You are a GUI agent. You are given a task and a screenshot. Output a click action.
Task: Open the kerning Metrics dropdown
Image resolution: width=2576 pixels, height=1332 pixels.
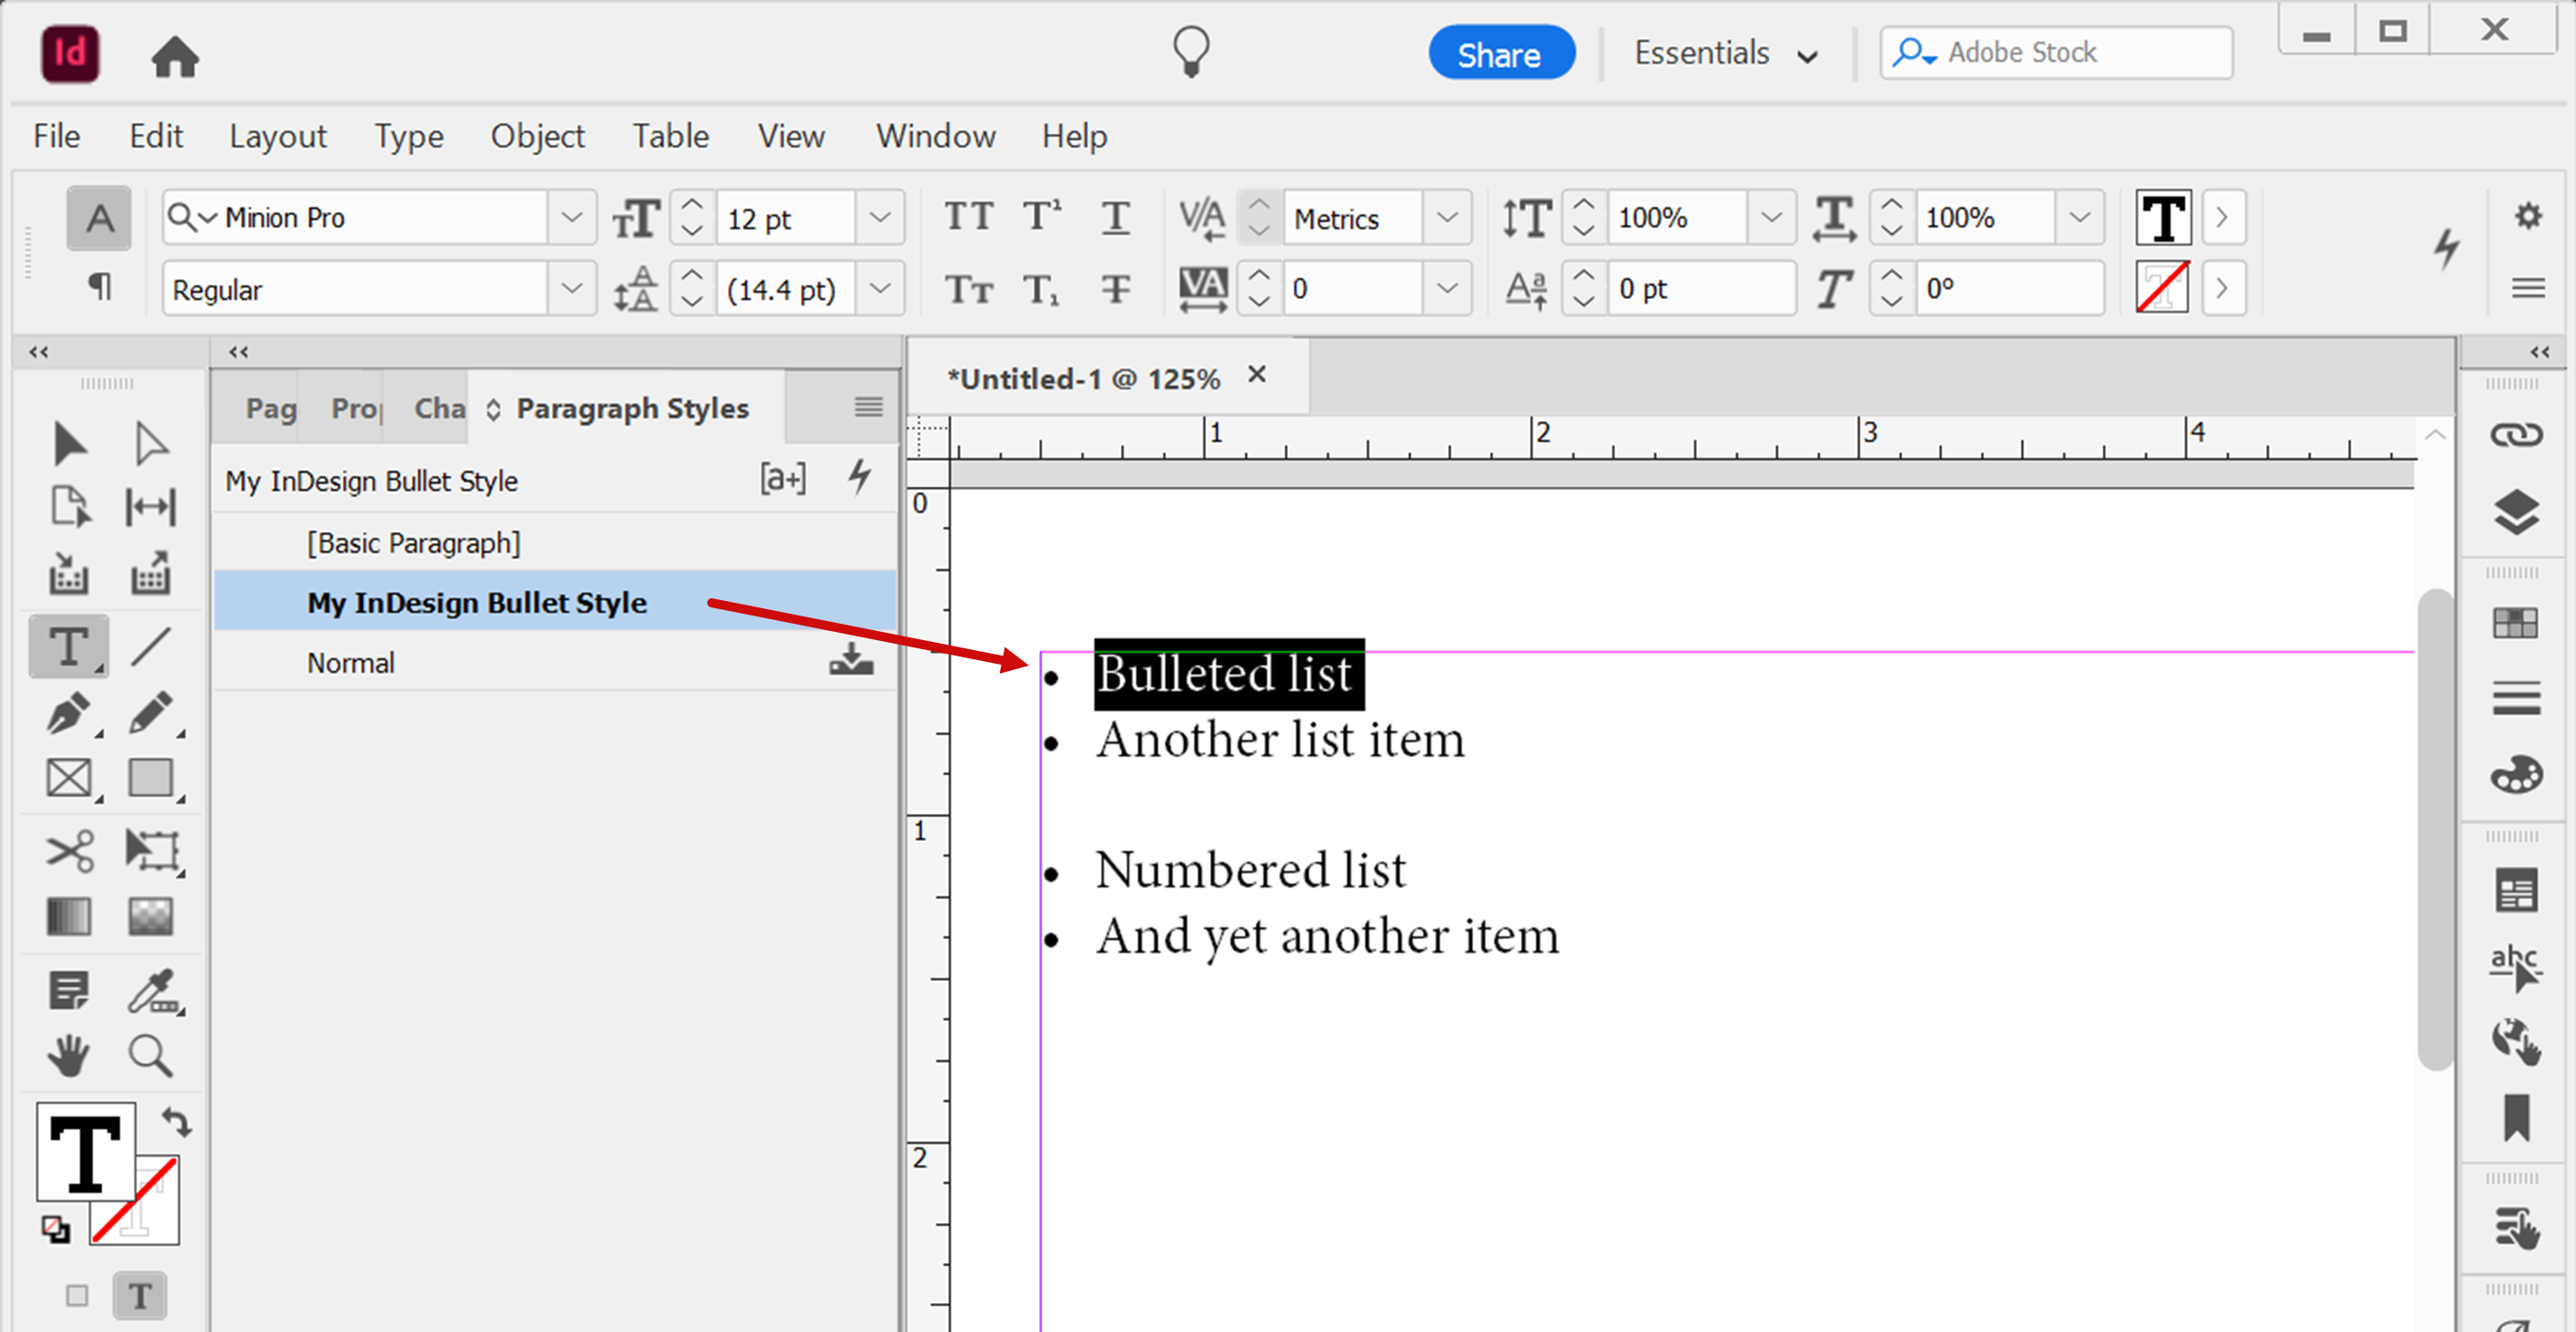coord(1449,217)
